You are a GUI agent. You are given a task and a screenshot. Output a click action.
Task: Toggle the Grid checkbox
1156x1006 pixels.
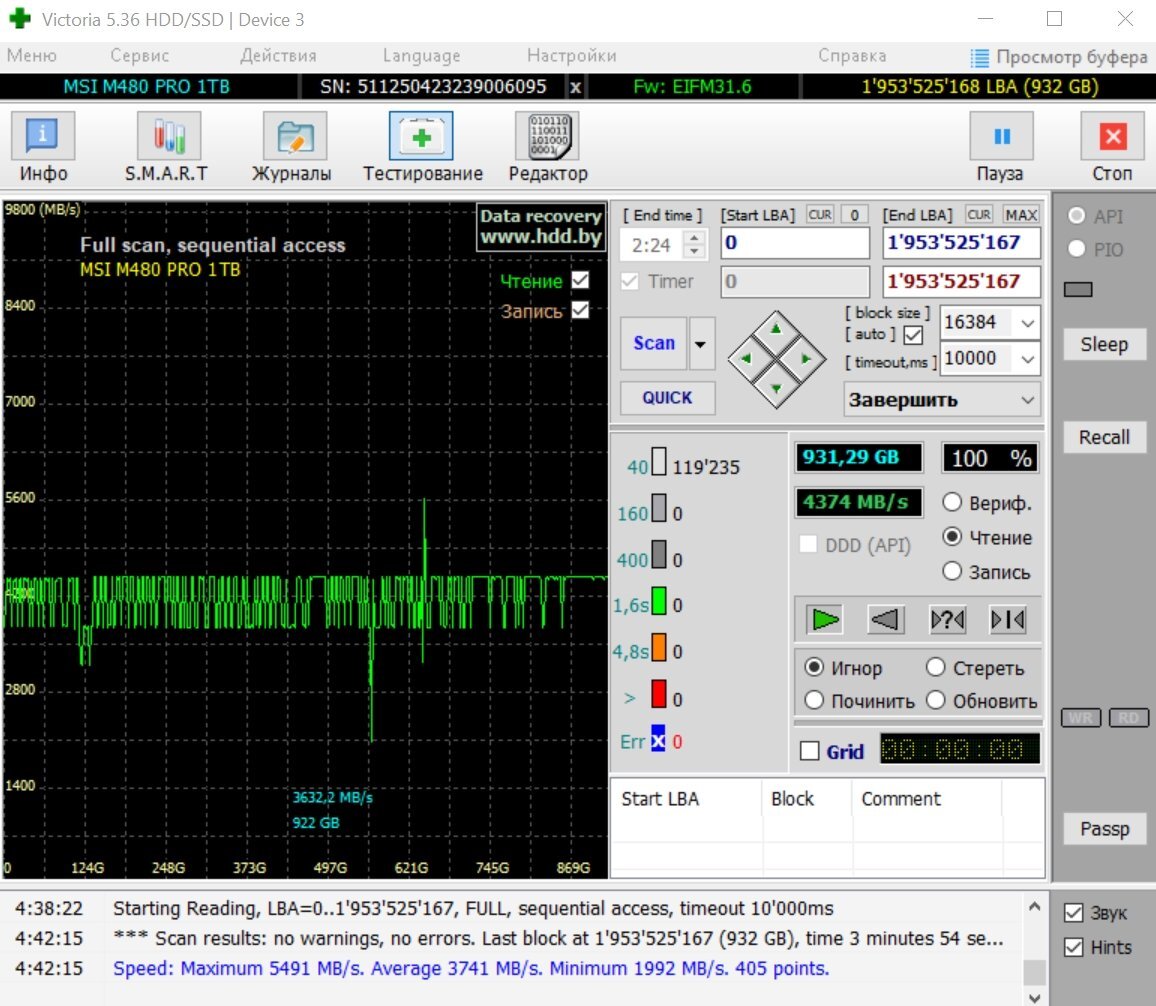click(x=810, y=751)
